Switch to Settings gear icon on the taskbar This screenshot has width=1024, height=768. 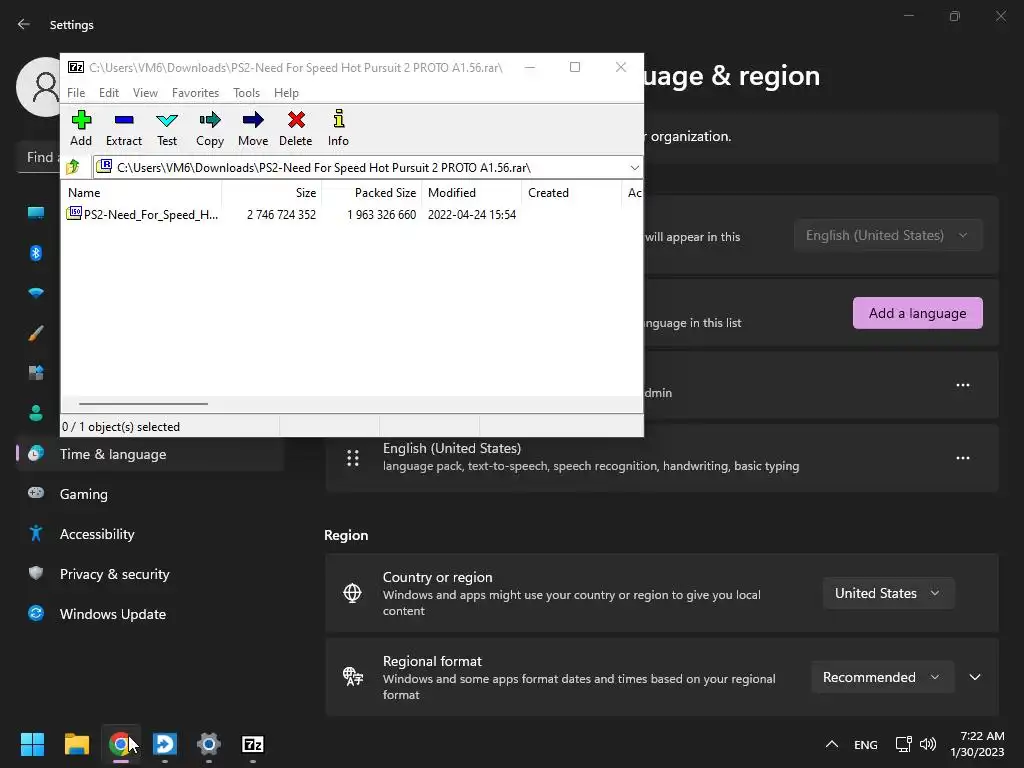[x=208, y=744]
